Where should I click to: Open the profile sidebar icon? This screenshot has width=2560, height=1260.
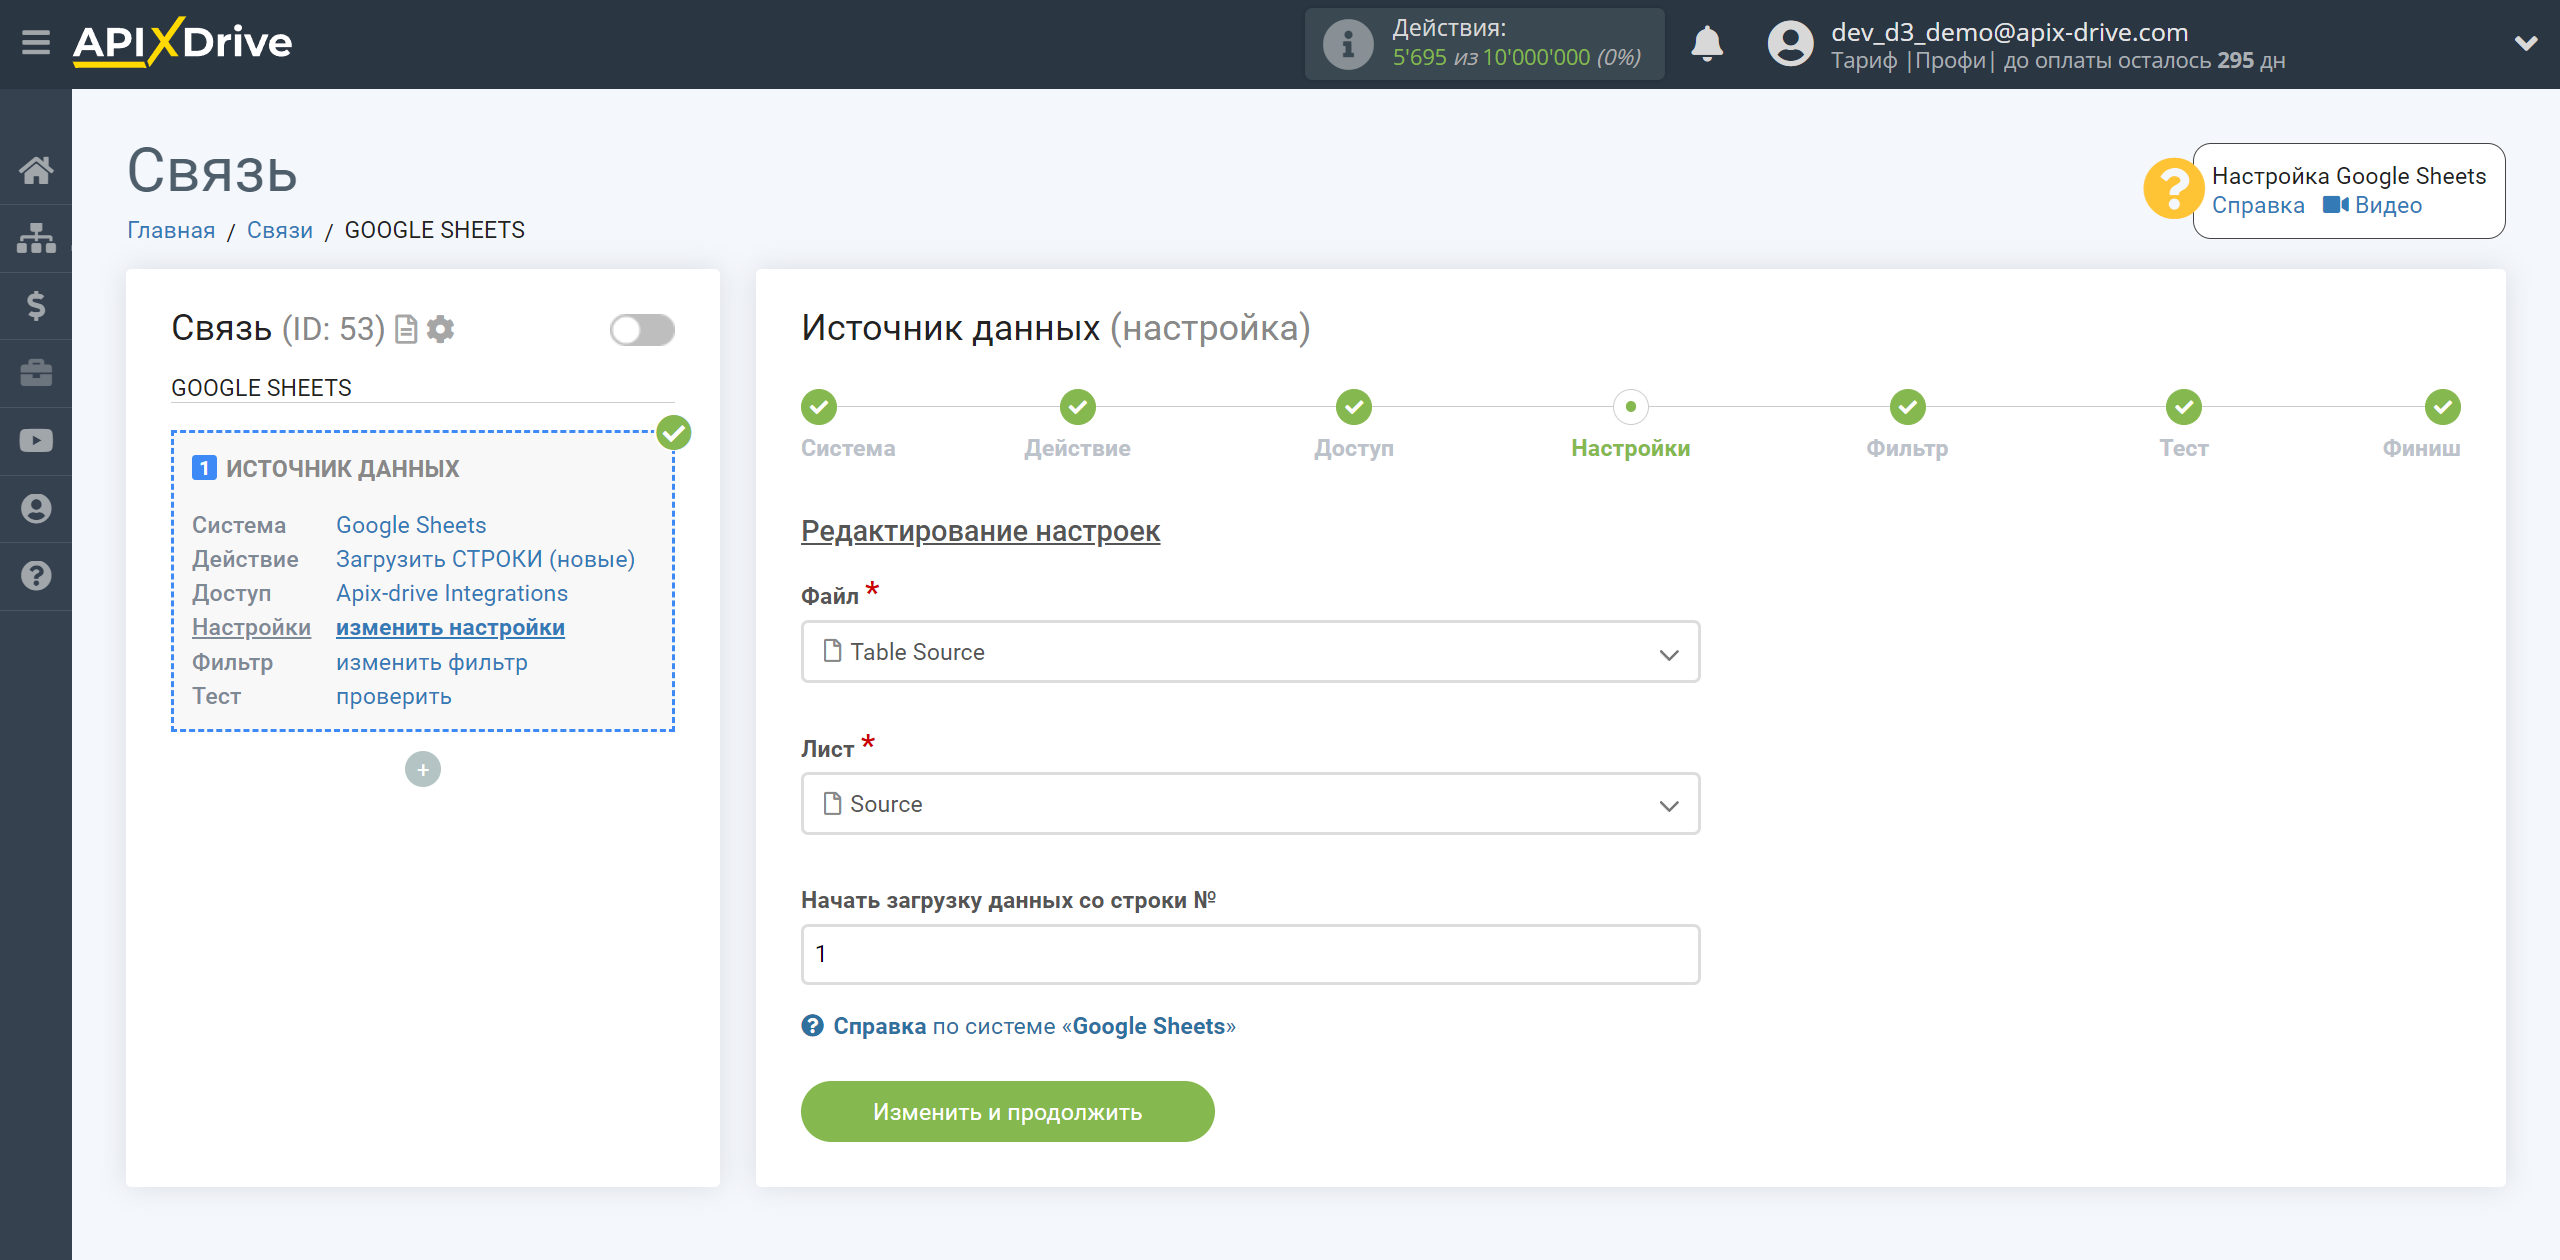click(36, 508)
